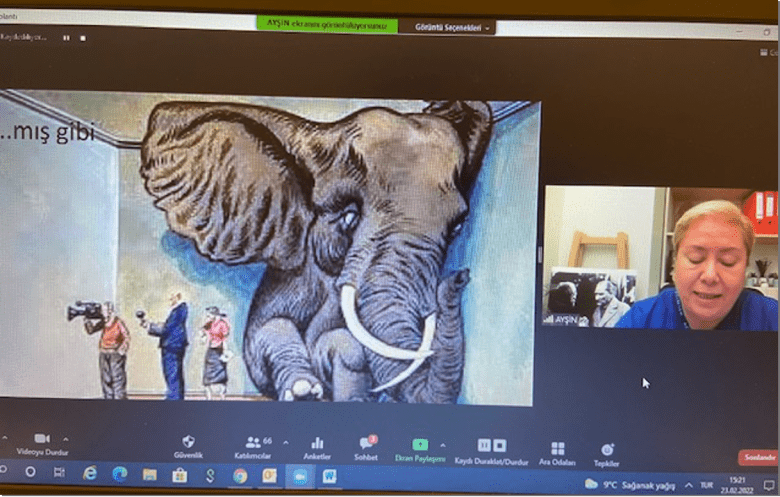Open the Katılımcılar participants panel
The image size is (780, 497).
pos(253,447)
